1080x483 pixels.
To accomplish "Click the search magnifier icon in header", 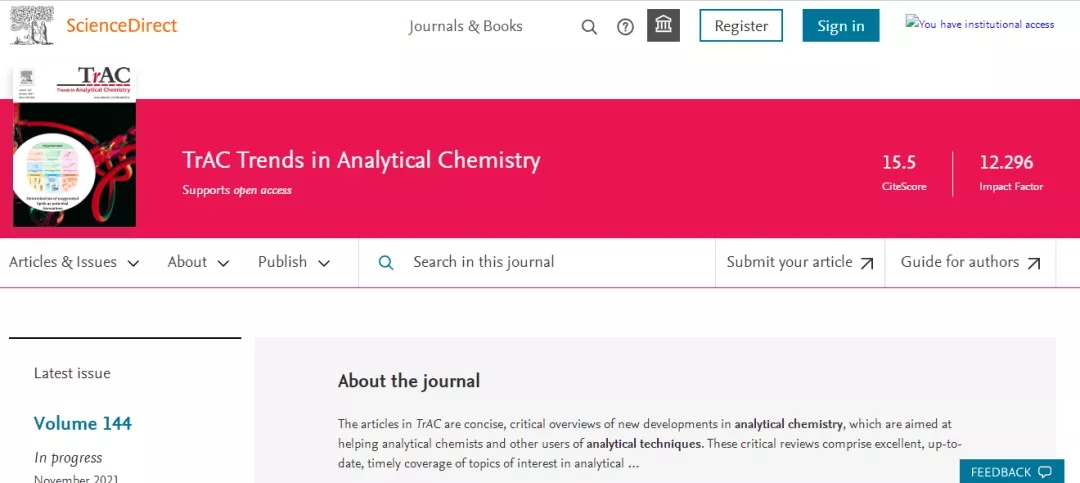I will pyautogui.click(x=589, y=27).
